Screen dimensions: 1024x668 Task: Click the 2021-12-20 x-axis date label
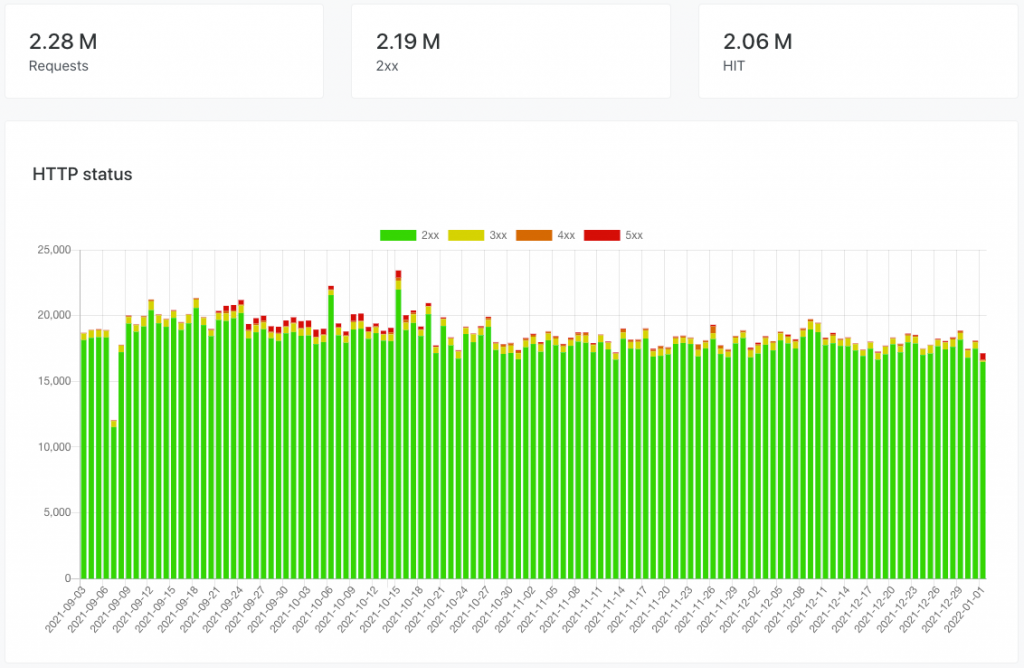tap(876, 609)
